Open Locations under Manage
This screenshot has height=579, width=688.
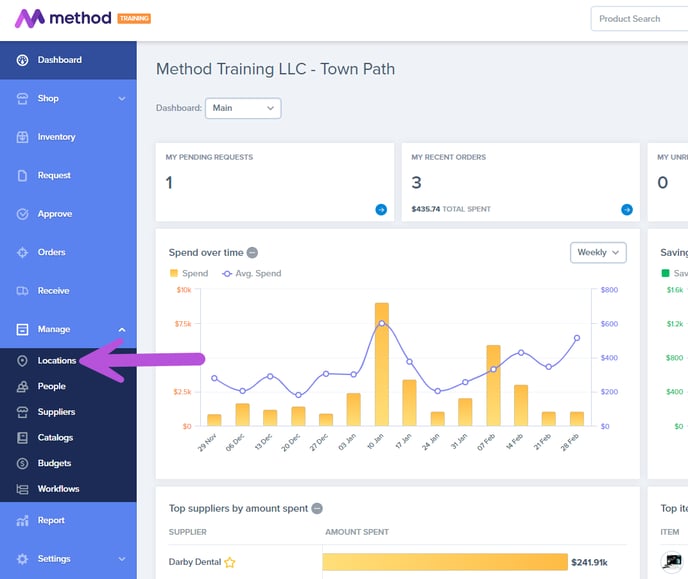(x=57, y=361)
